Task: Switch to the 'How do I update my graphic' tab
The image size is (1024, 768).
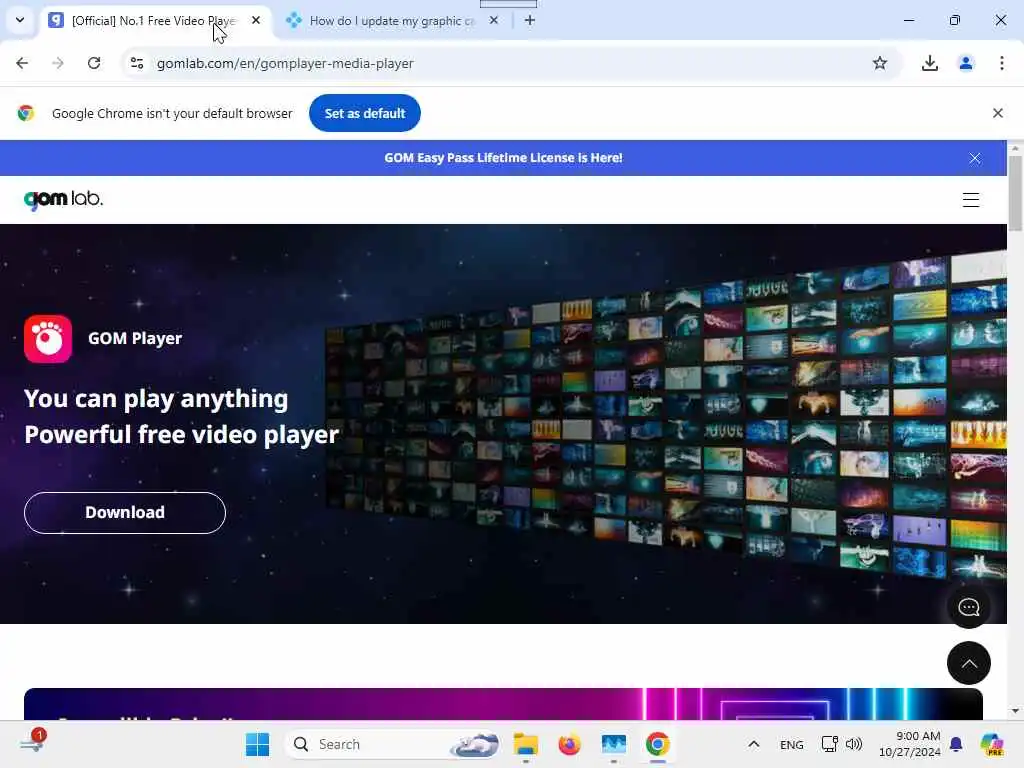Action: click(392, 21)
